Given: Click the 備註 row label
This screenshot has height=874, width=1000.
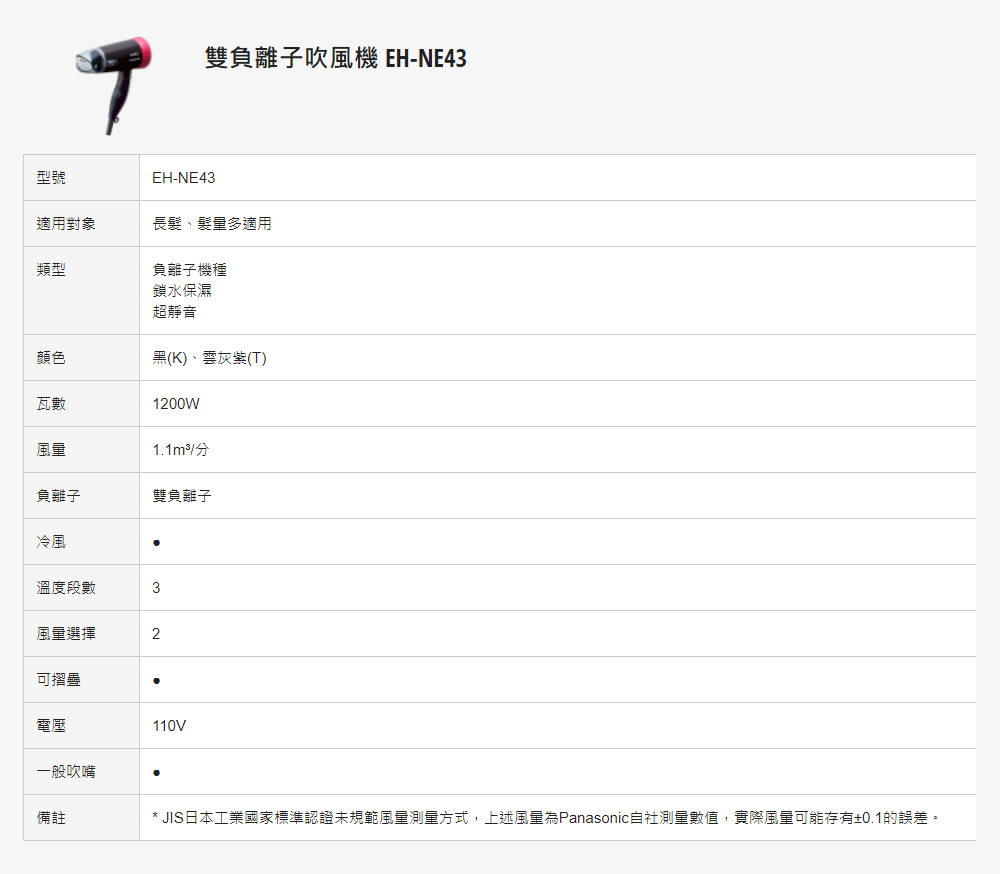Looking at the screenshot, I should pyautogui.click(x=51, y=817).
